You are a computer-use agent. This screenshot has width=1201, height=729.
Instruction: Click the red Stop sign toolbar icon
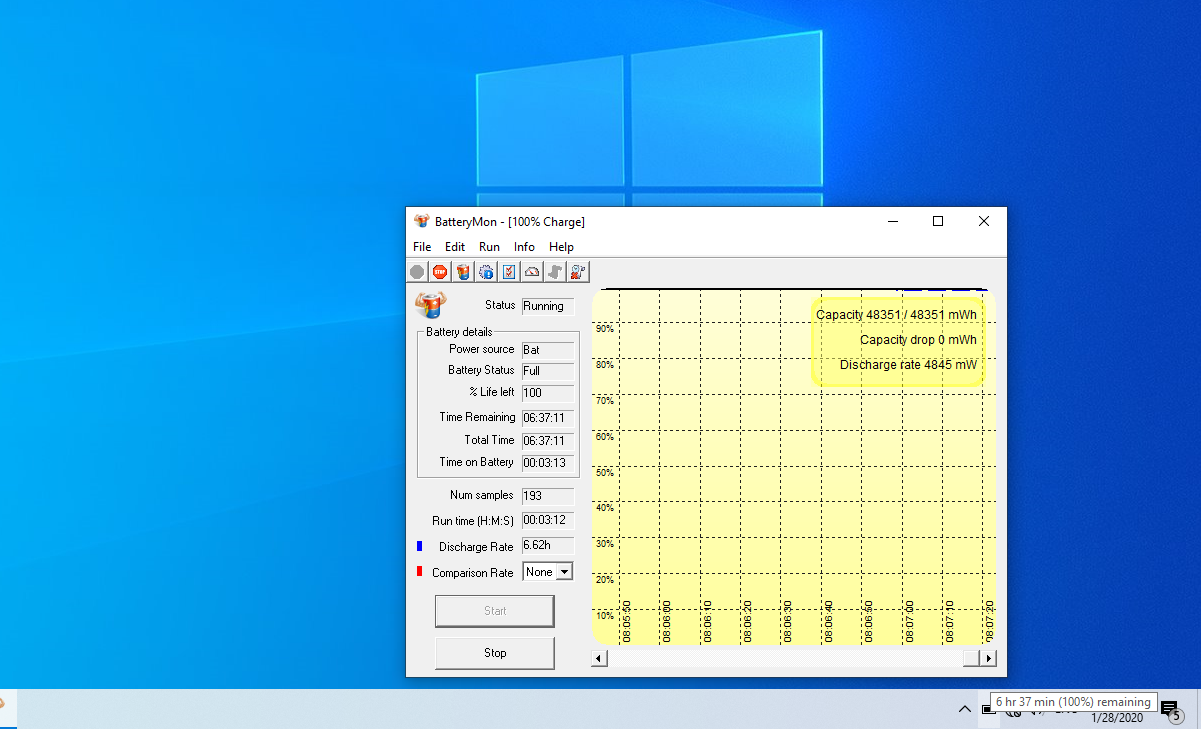440,271
